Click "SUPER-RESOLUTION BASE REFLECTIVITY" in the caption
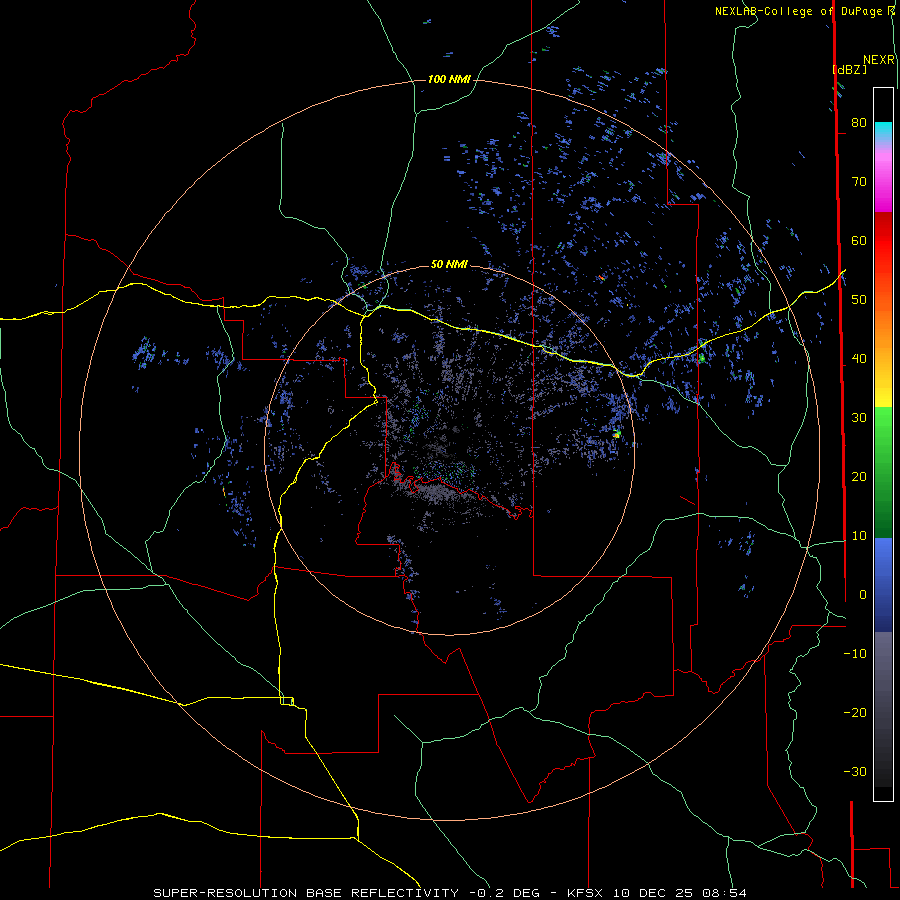This screenshot has width=900, height=900. pyautogui.click(x=306, y=893)
